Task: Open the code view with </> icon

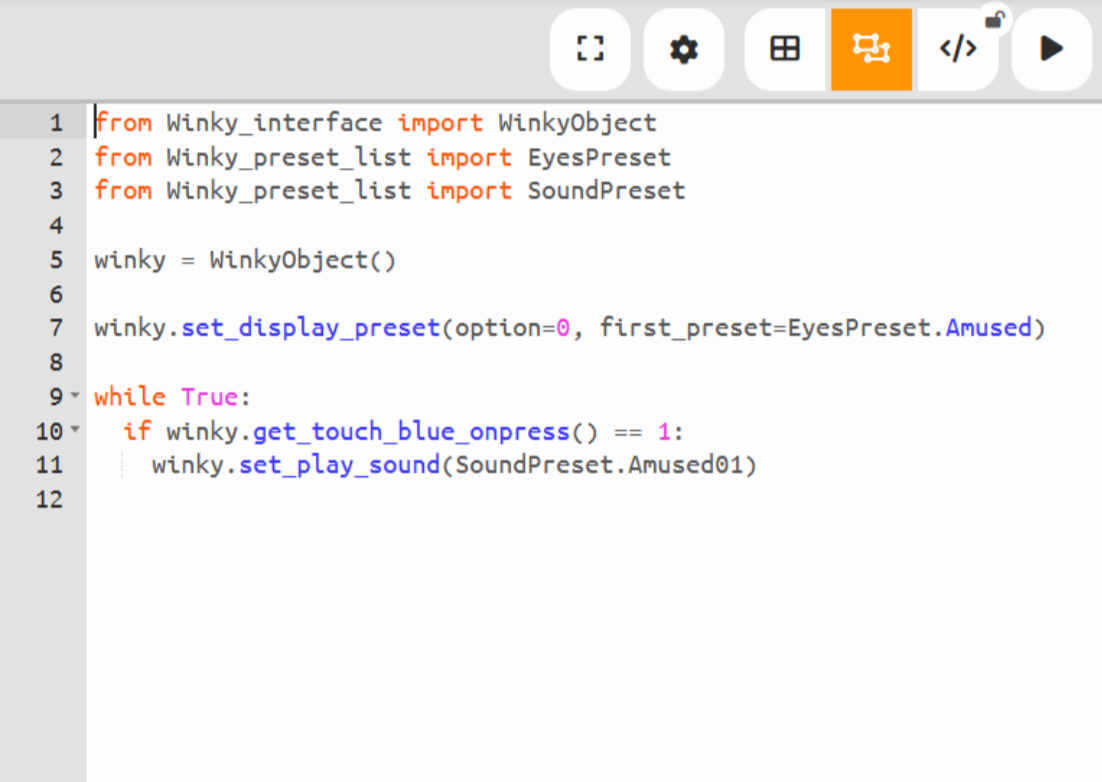Action: point(958,49)
